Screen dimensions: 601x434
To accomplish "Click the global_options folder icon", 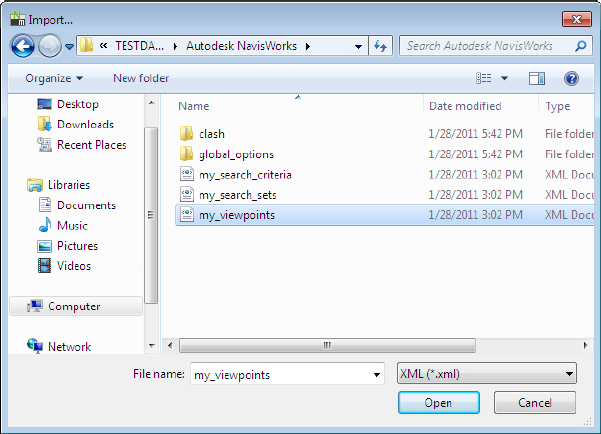I will pos(187,154).
